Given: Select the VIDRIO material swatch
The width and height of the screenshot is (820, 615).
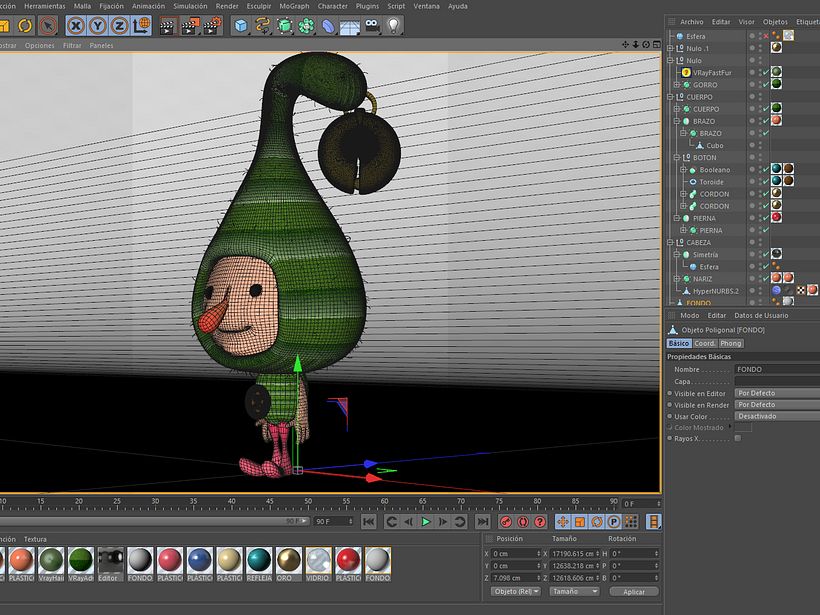Looking at the screenshot, I should tap(318, 564).
